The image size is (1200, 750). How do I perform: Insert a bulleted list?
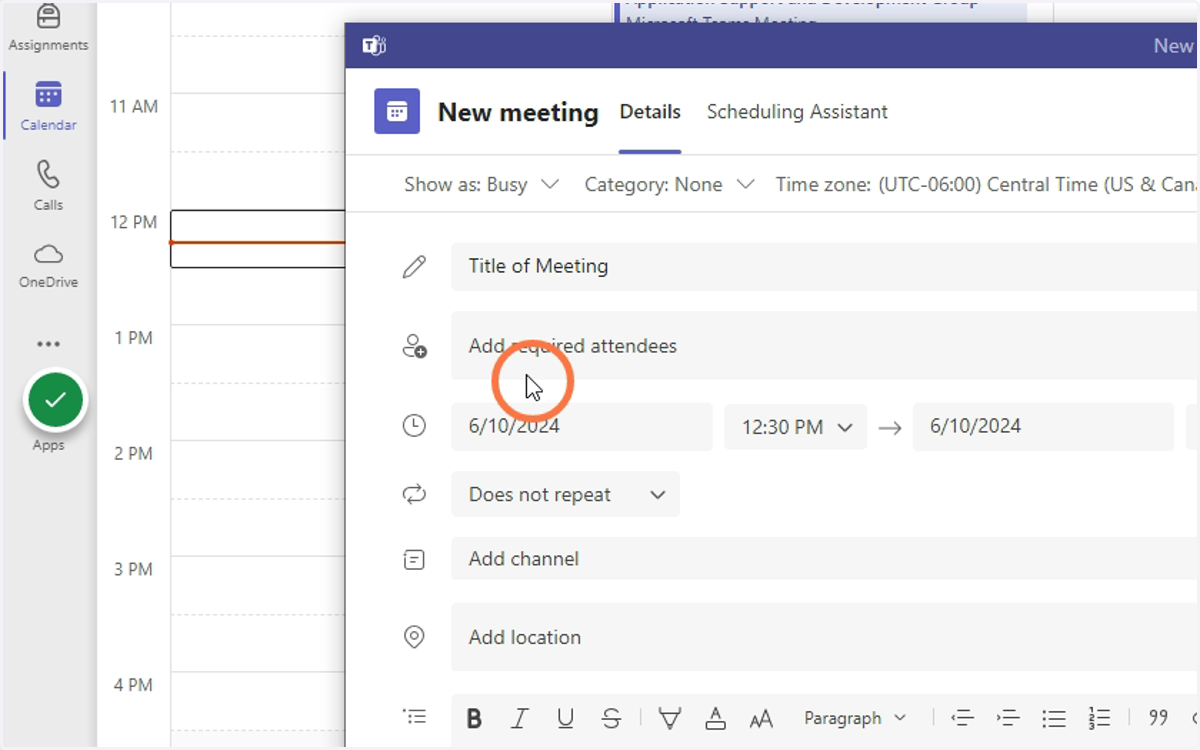[x=1053, y=718]
